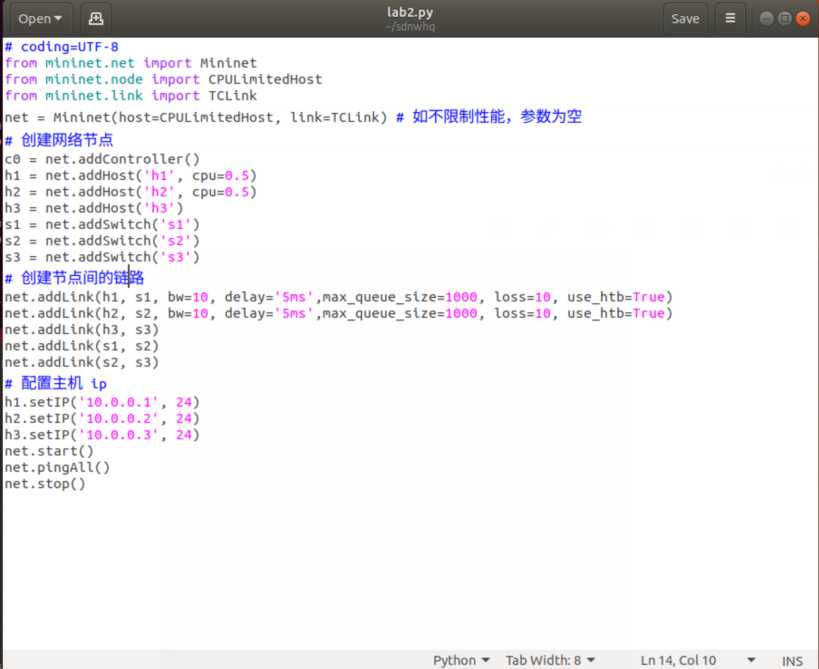Click the 'import Mininet' line
The image size is (819, 669).
point(131,63)
